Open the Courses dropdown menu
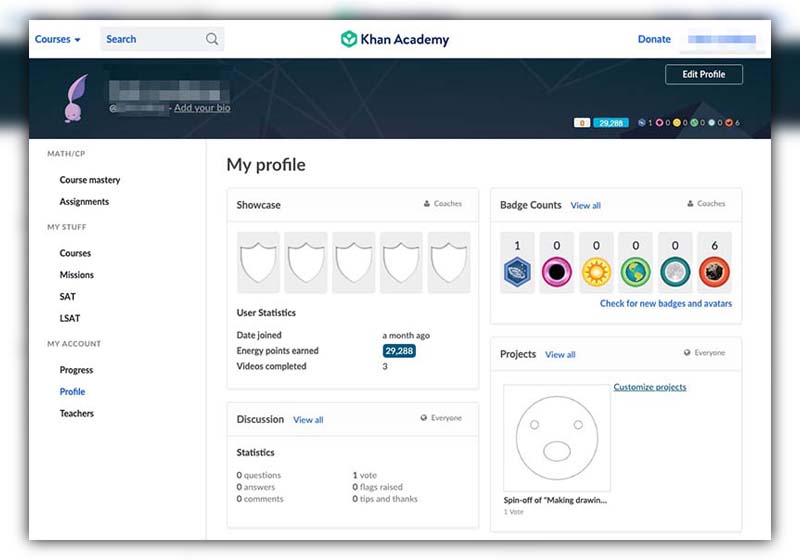The image size is (800, 560). (x=58, y=39)
